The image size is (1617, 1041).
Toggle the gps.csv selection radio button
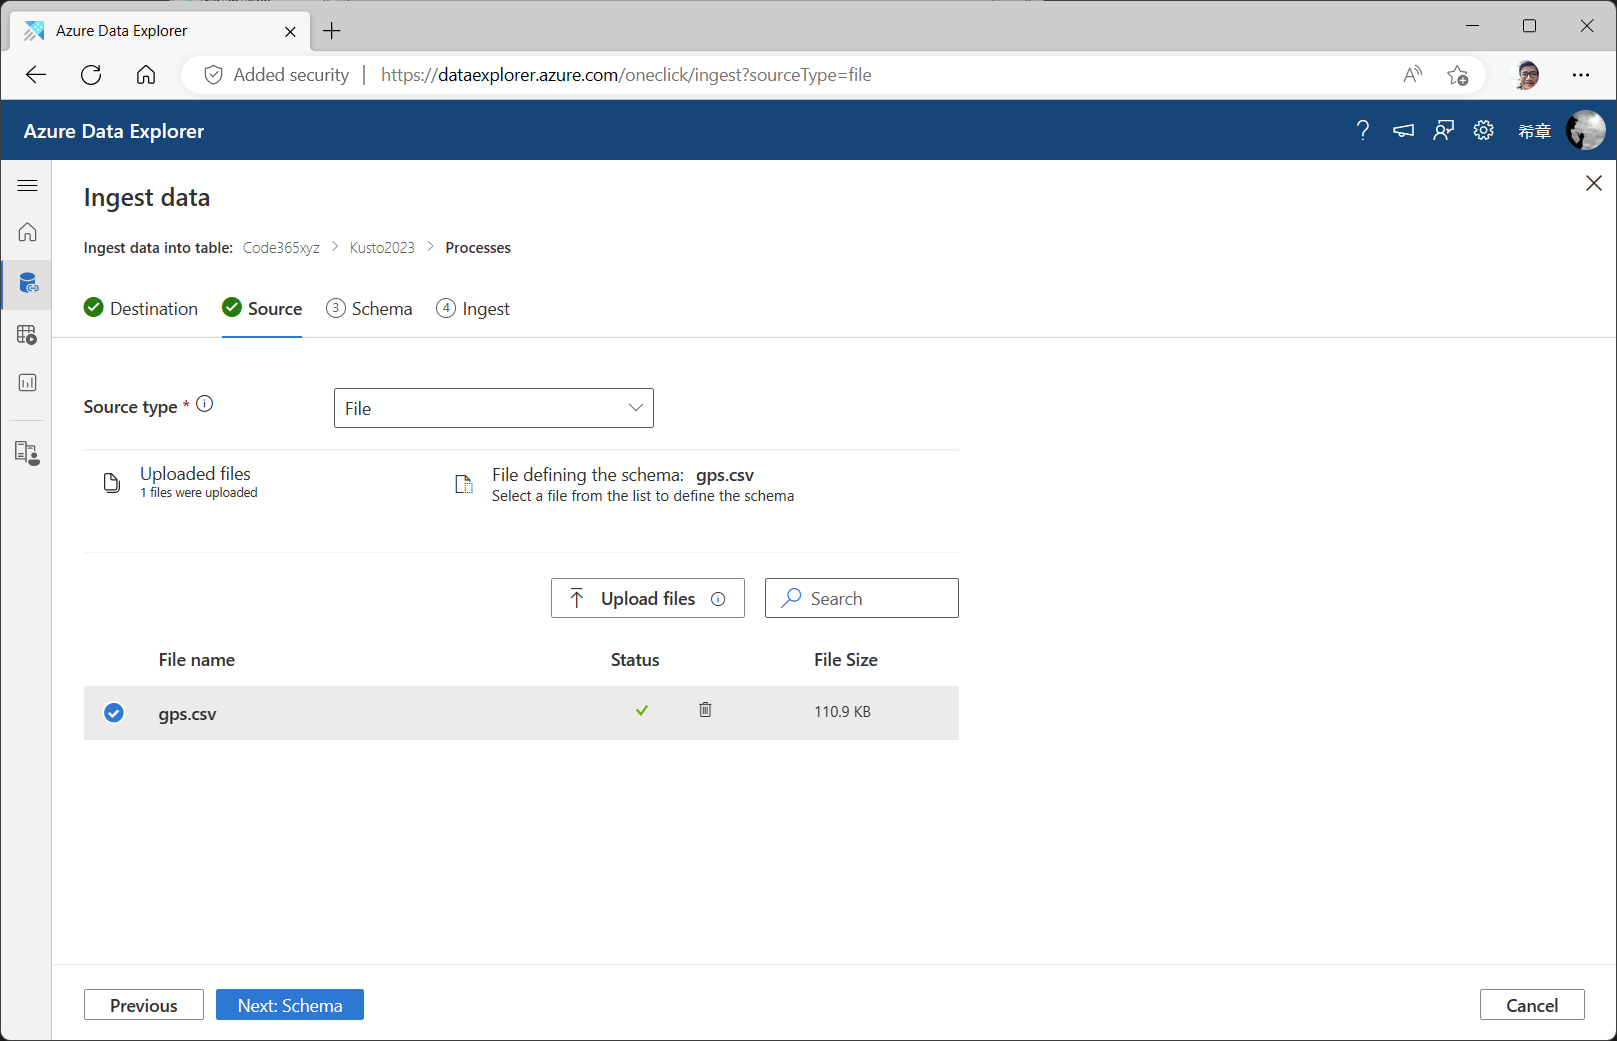click(114, 713)
